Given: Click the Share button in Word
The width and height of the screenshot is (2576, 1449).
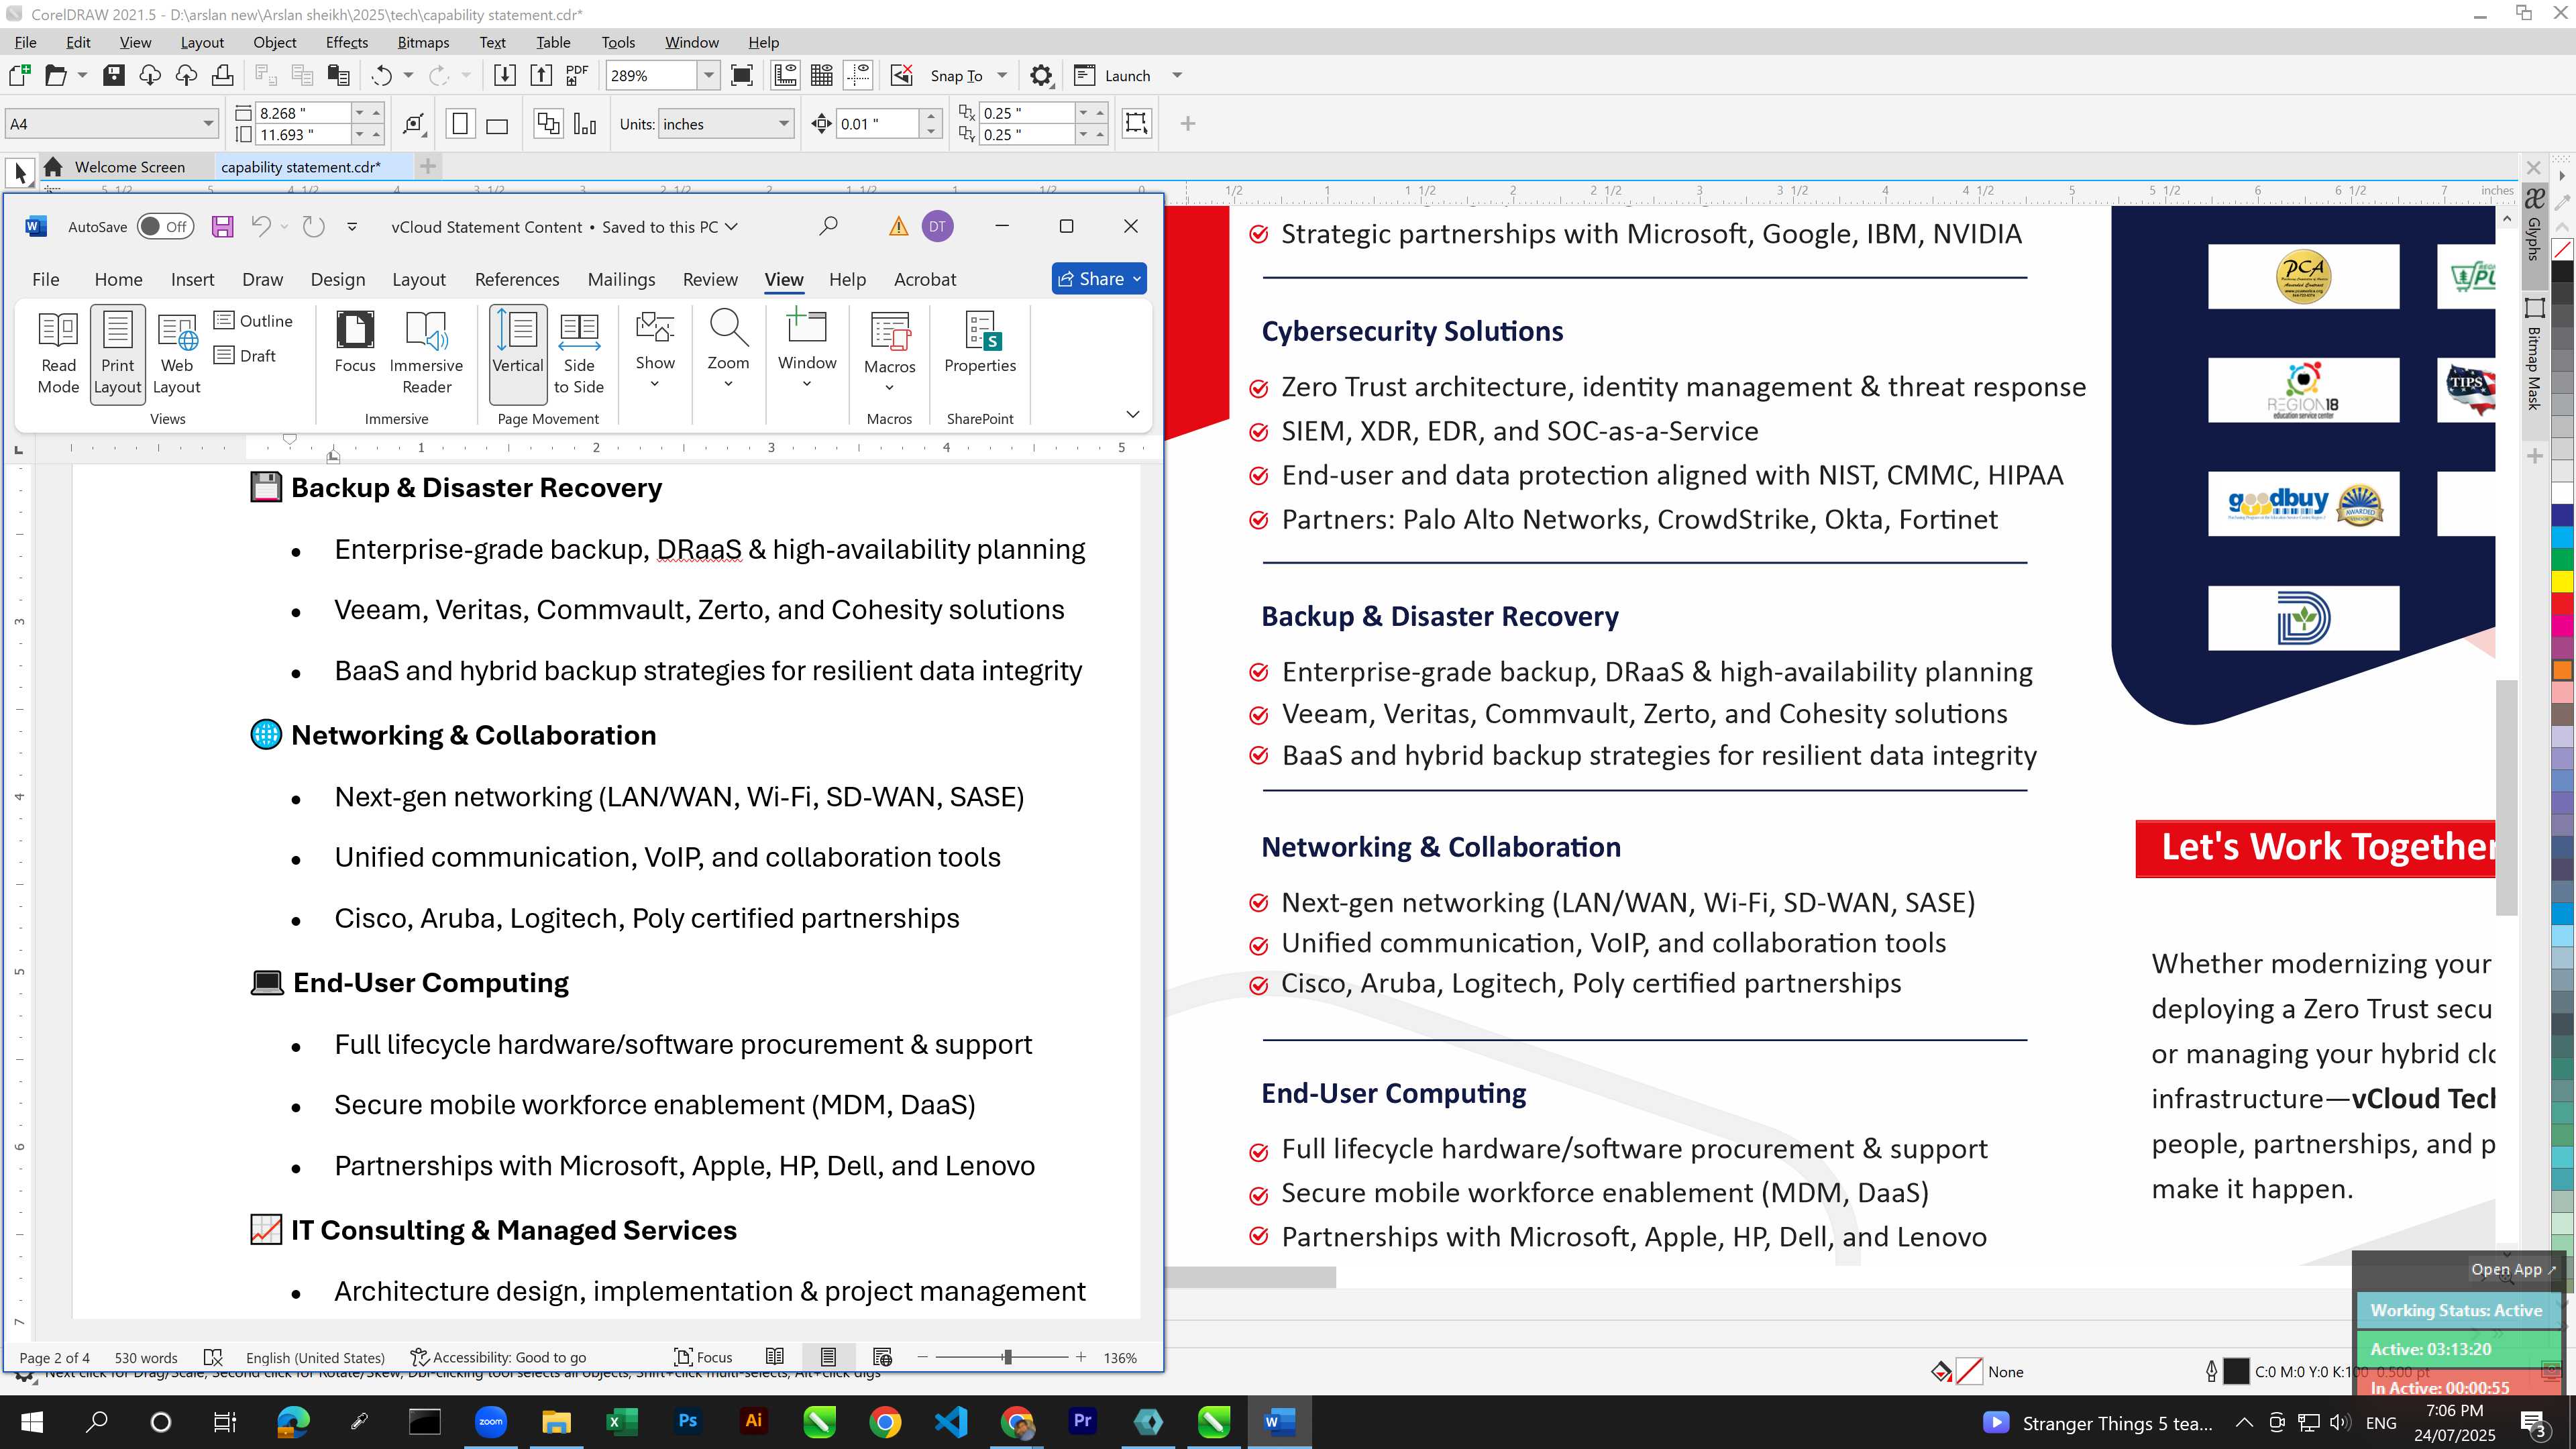Looking at the screenshot, I should [x=1099, y=279].
